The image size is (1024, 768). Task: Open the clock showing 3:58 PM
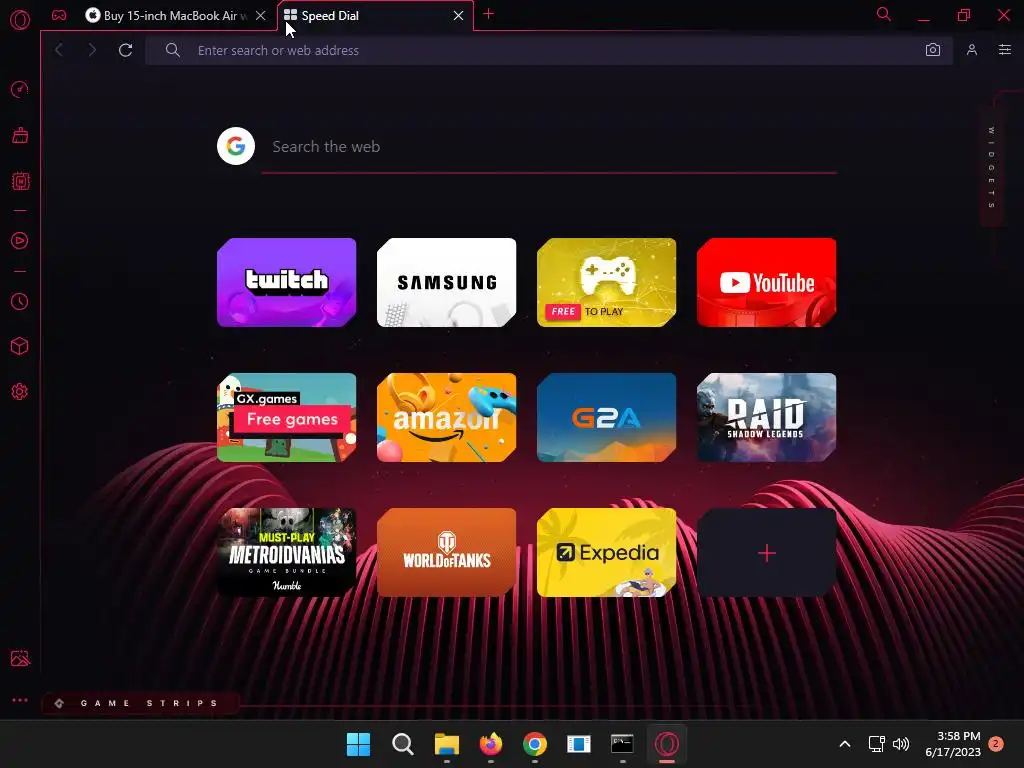click(953, 744)
